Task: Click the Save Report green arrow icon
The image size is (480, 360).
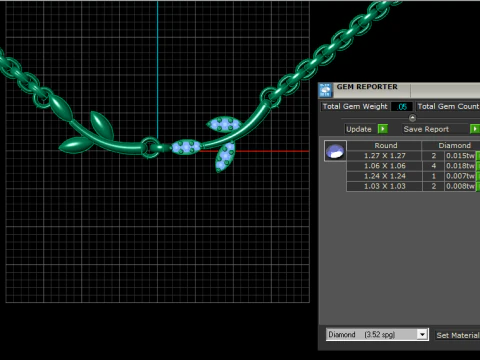Action: (475, 129)
